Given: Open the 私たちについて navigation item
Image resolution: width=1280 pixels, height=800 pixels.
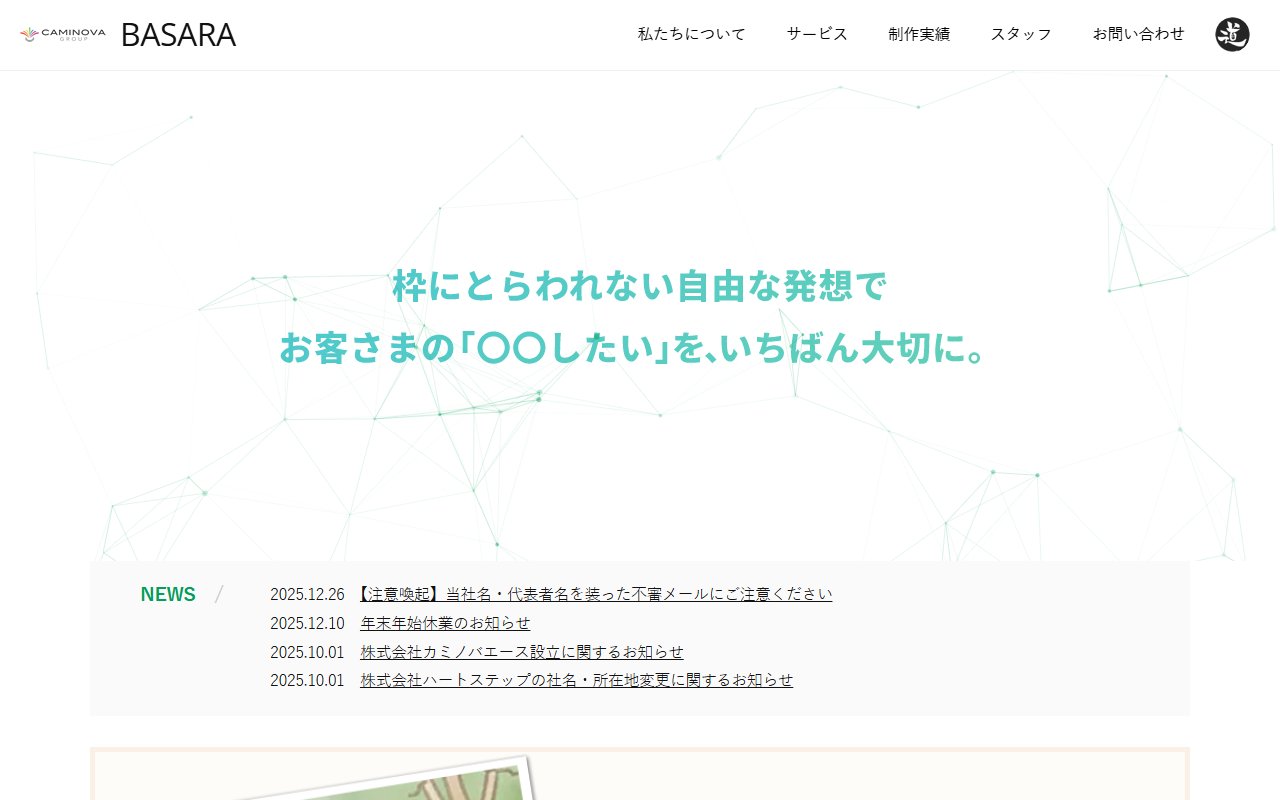Looking at the screenshot, I should click(x=691, y=34).
